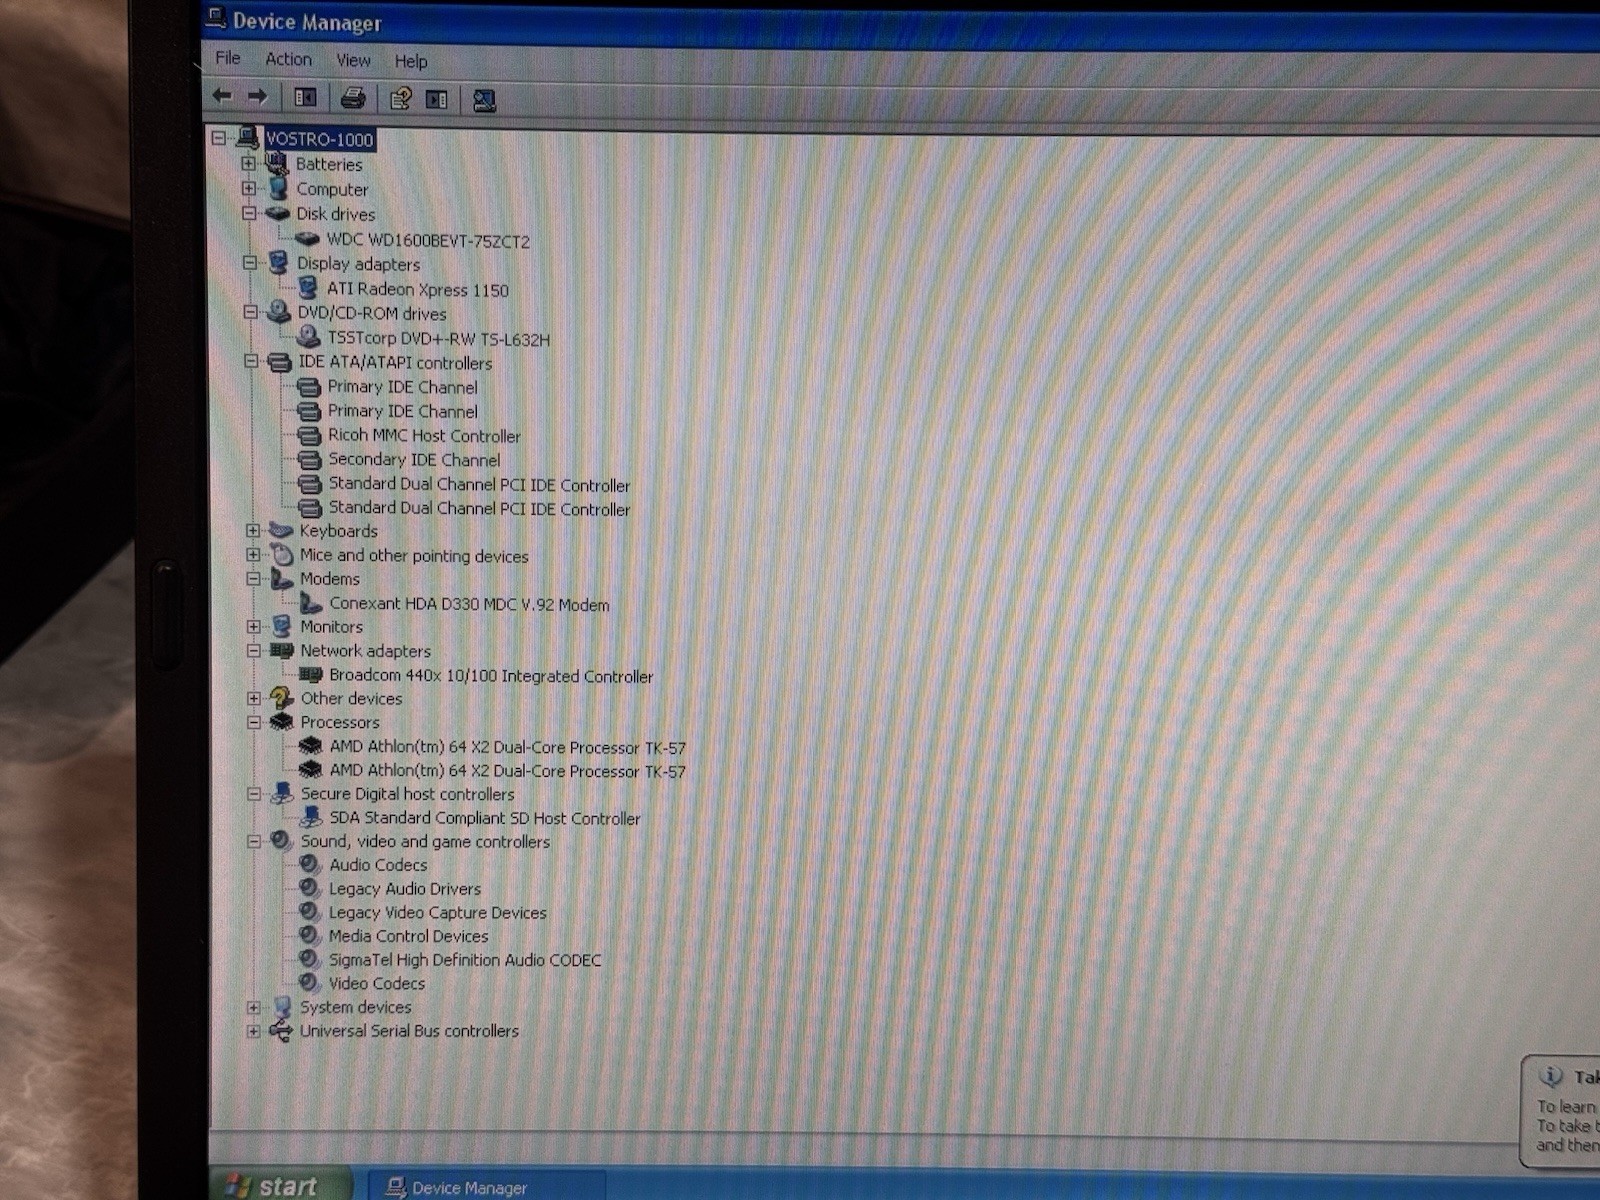
Task: Collapse the DVD/CD-ROM drives category
Action: tap(250, 312)
